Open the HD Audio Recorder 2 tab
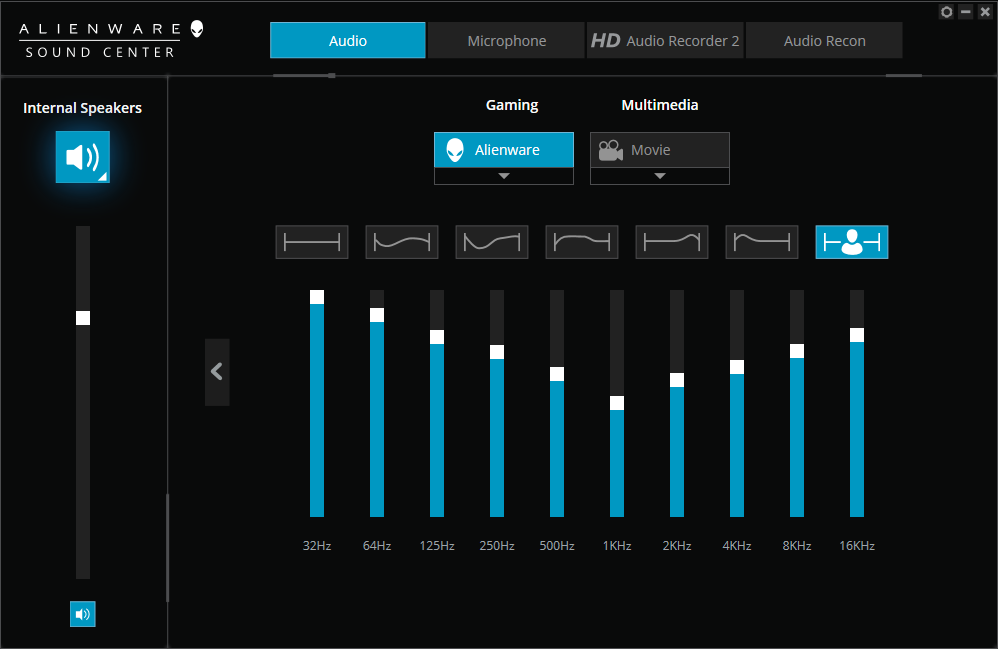 665,41
